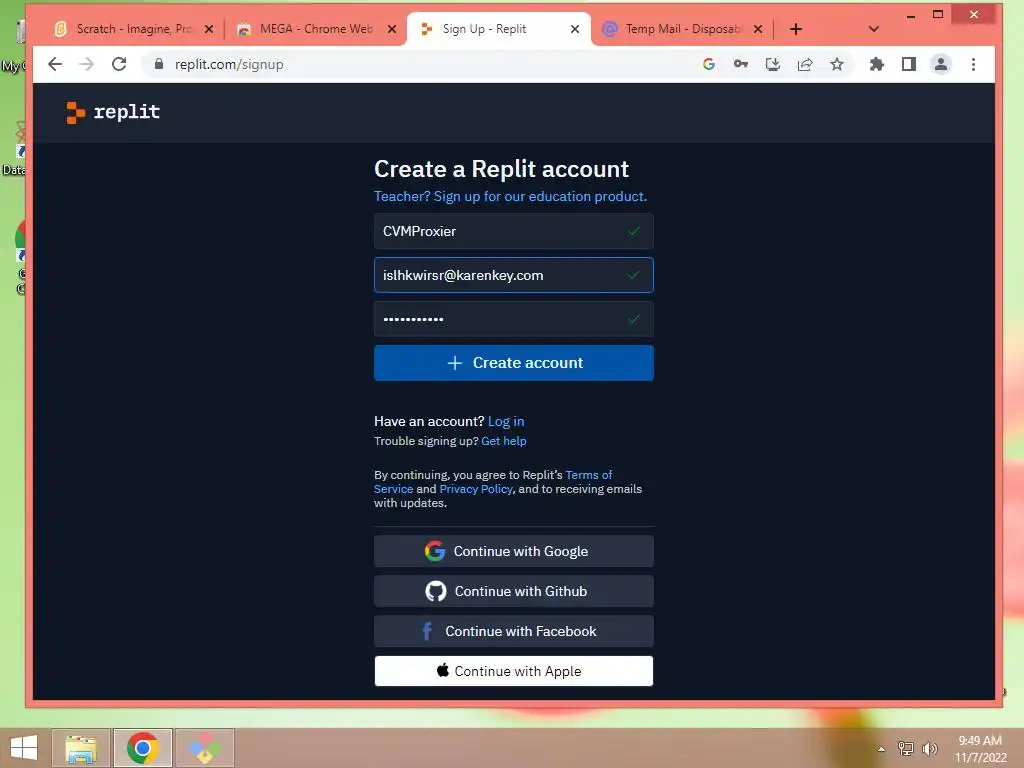The image size is (1024, 768).
Task: View site security lock icon
Action: click(158, 64)
